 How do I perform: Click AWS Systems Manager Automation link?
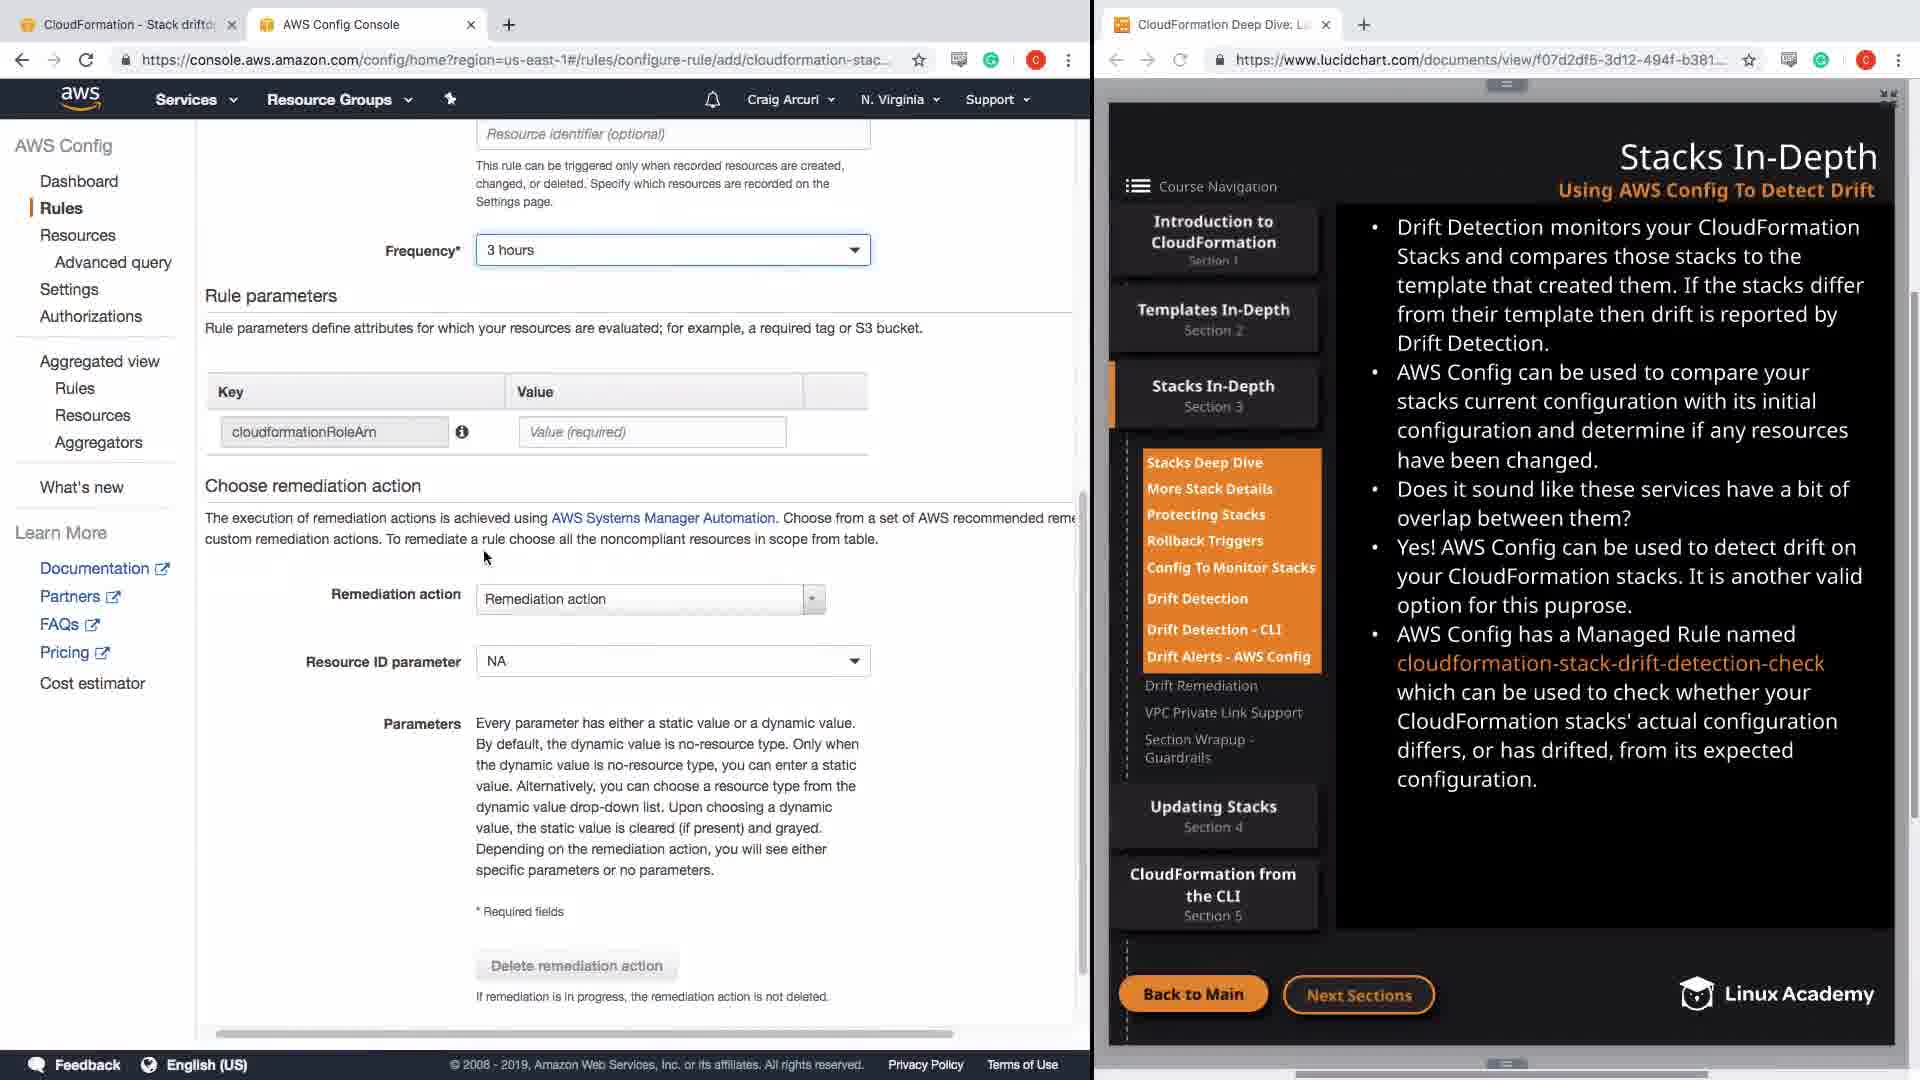click(x=663, y=518)
